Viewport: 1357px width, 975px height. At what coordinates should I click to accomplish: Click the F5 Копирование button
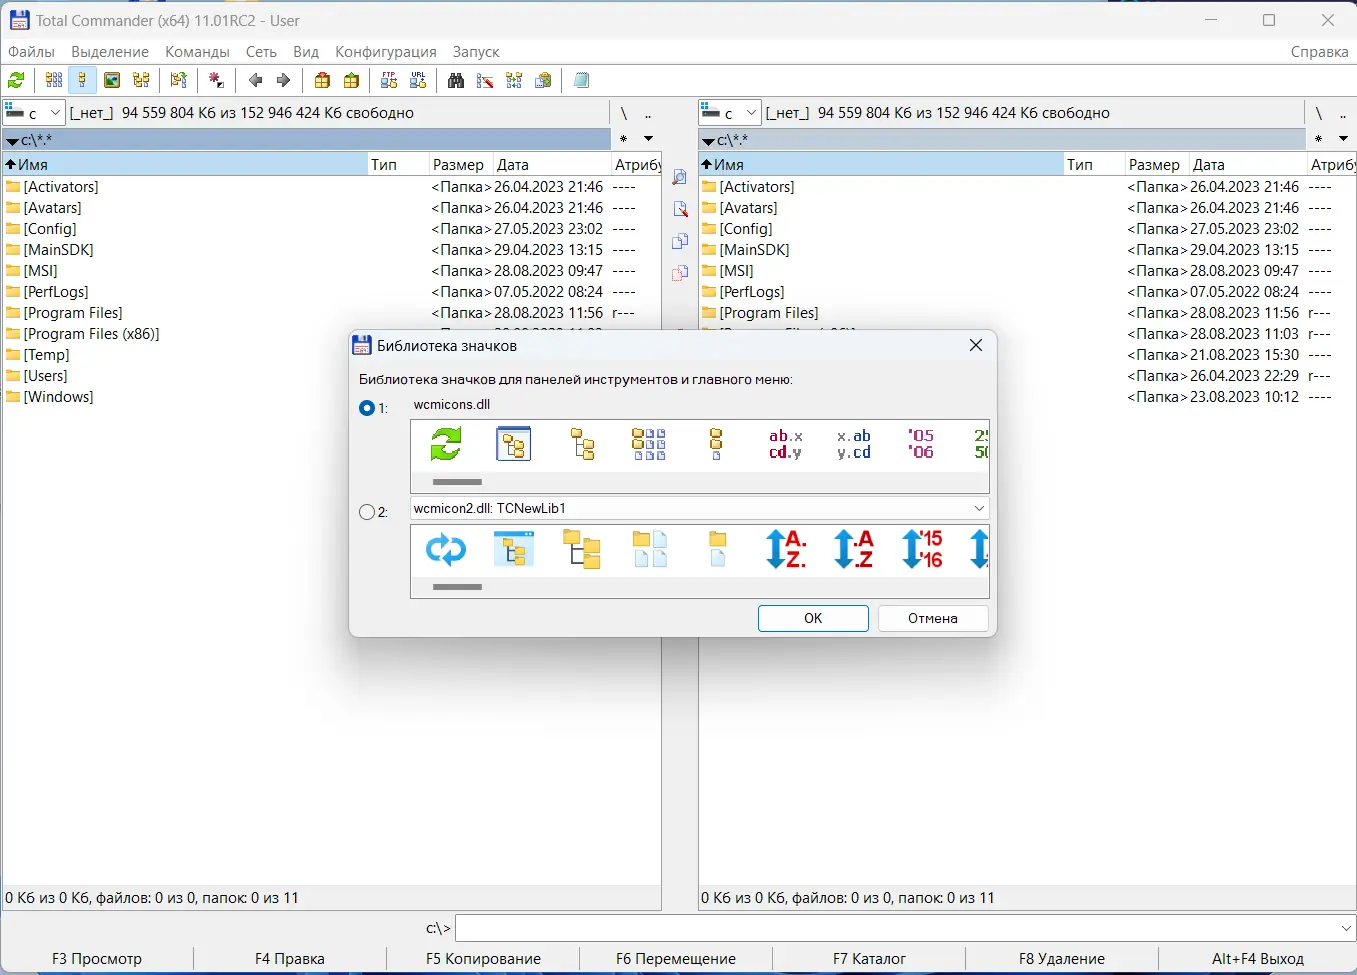[x=483, y=959]
